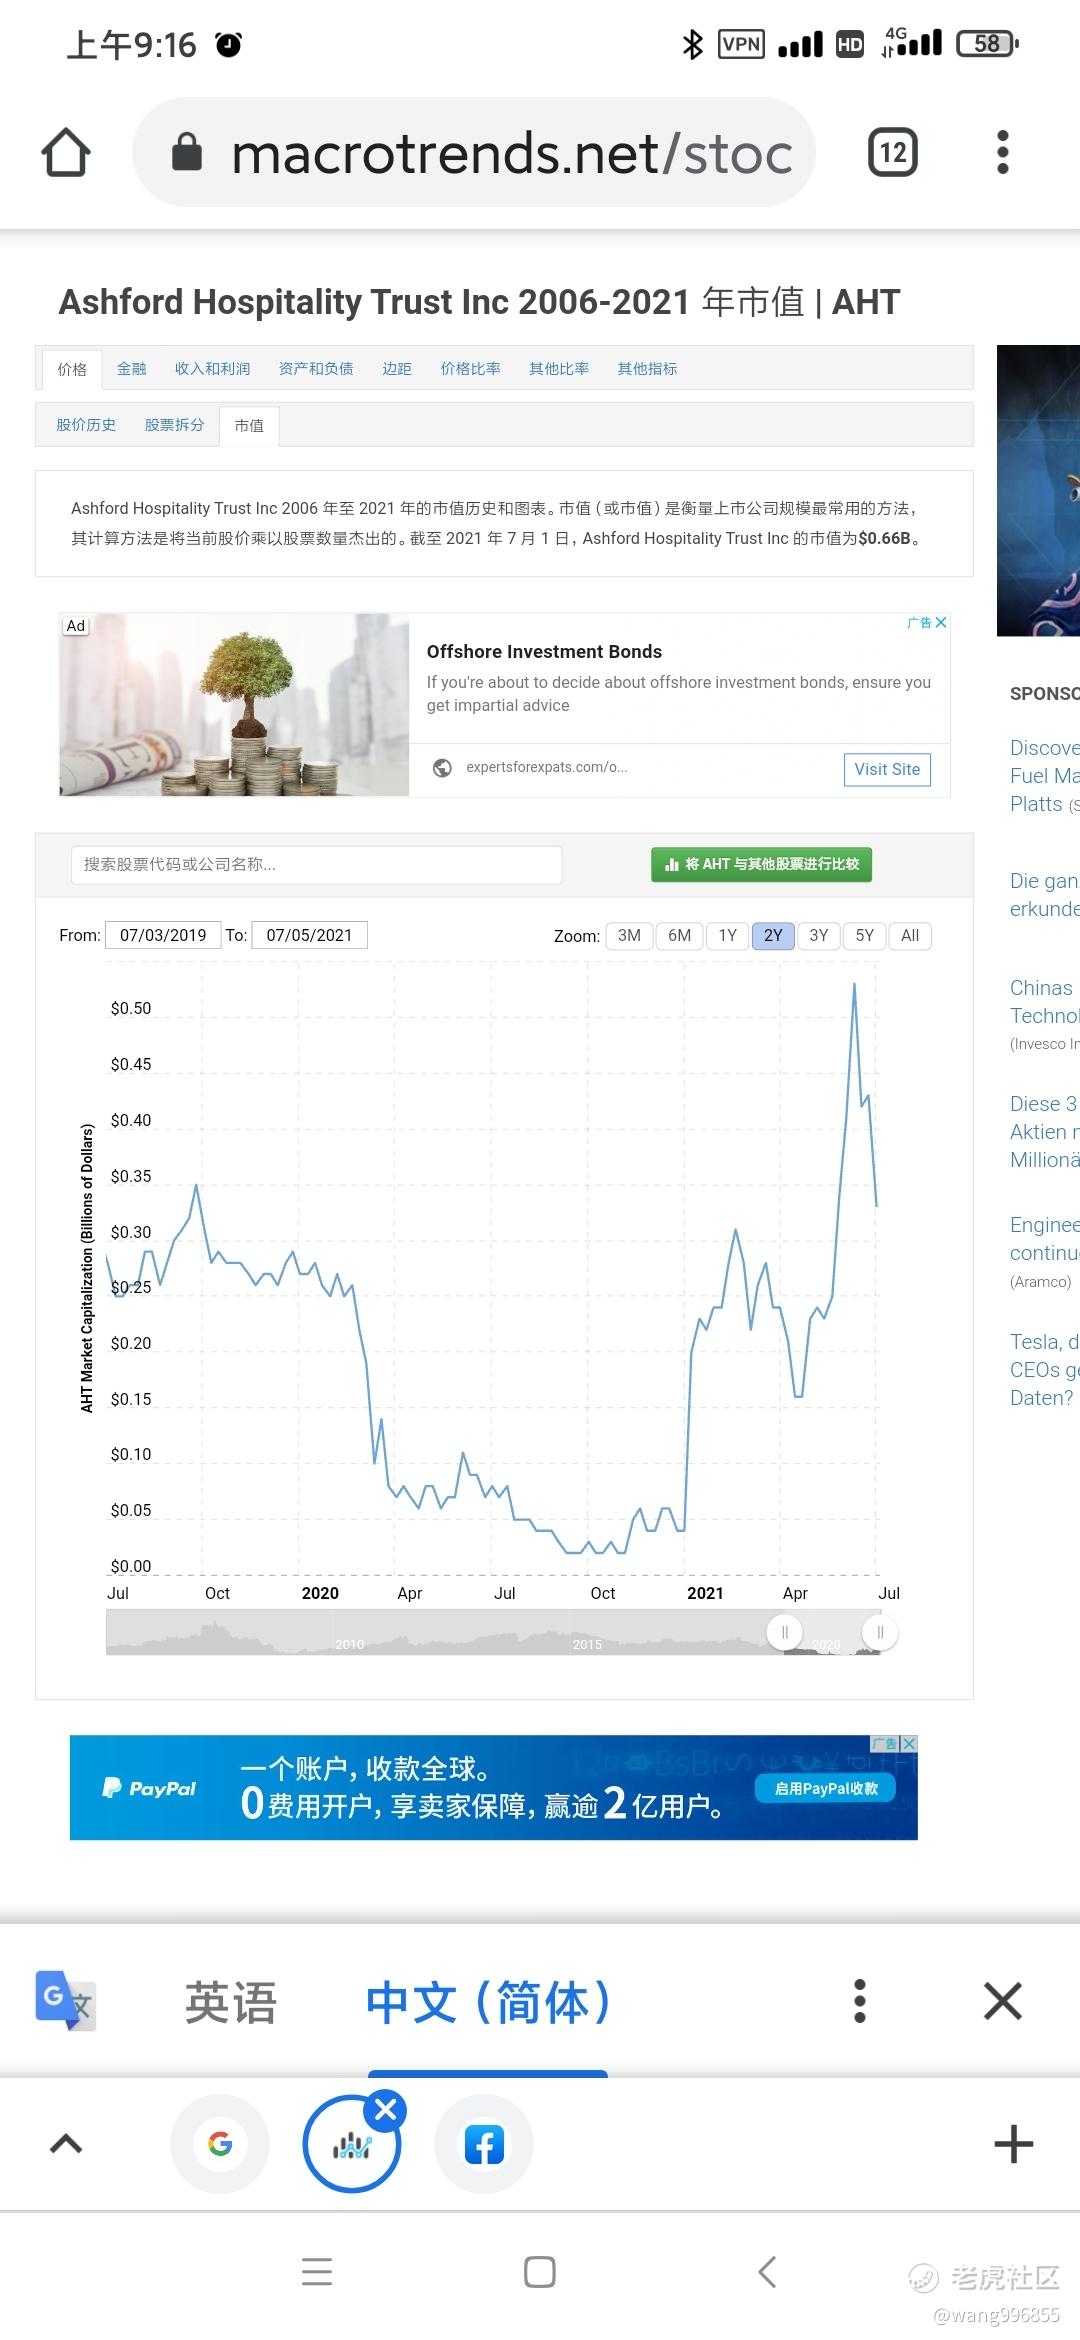Screen dimensions: 1080x2340
Task: Close the PayPal banner ad
Action: point(909,1743)
